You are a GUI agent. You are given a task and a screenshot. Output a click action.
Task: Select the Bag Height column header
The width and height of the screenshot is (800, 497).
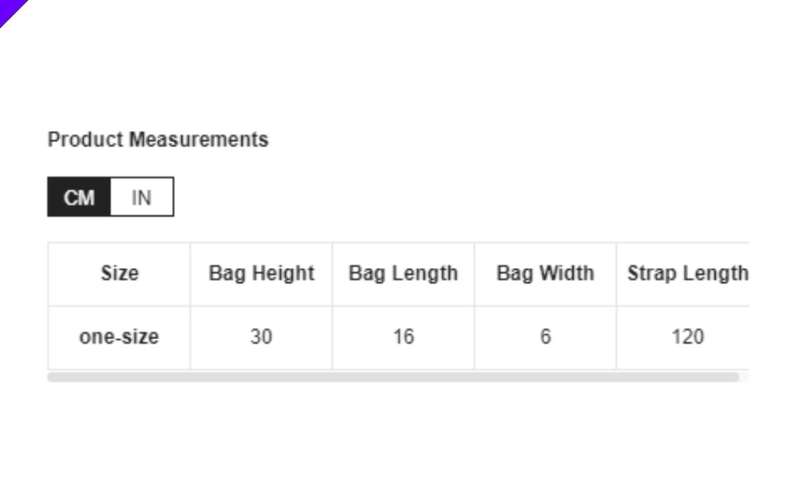point(261,274)
